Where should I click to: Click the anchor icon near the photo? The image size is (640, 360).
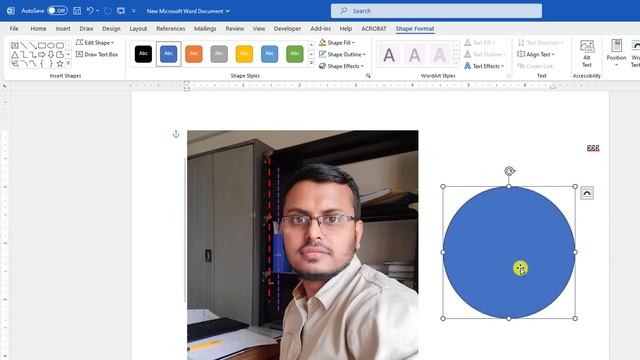point(176,134)
